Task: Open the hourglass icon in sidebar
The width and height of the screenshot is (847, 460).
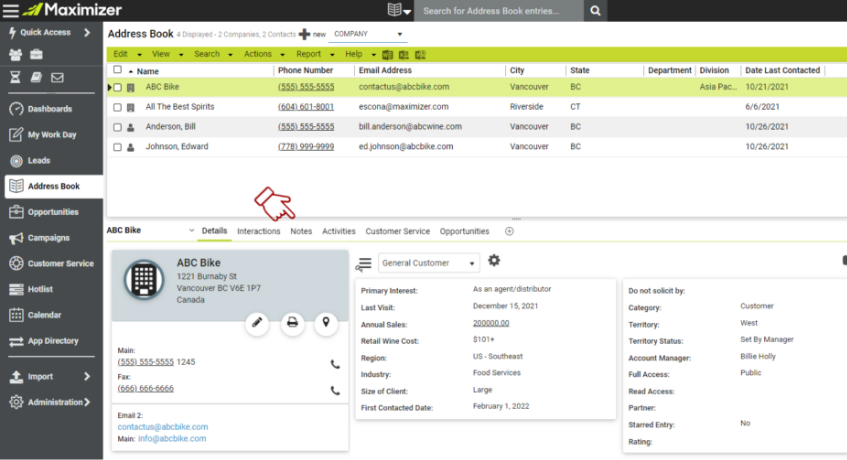Action: click(x=15, y=77)
